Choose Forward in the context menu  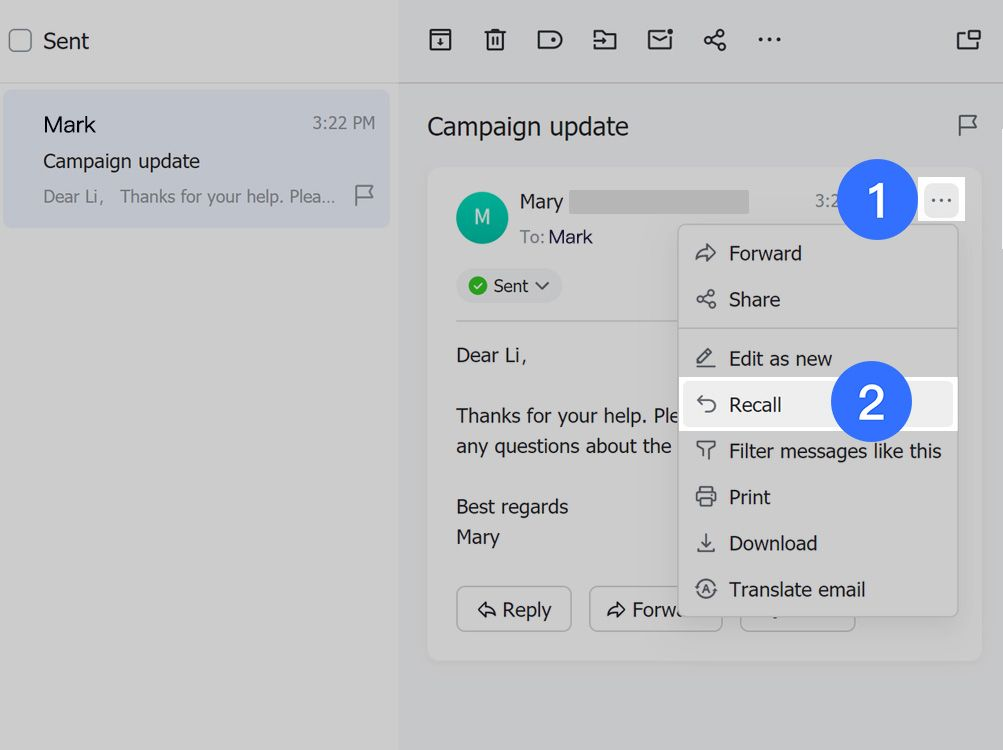(765, 253)
